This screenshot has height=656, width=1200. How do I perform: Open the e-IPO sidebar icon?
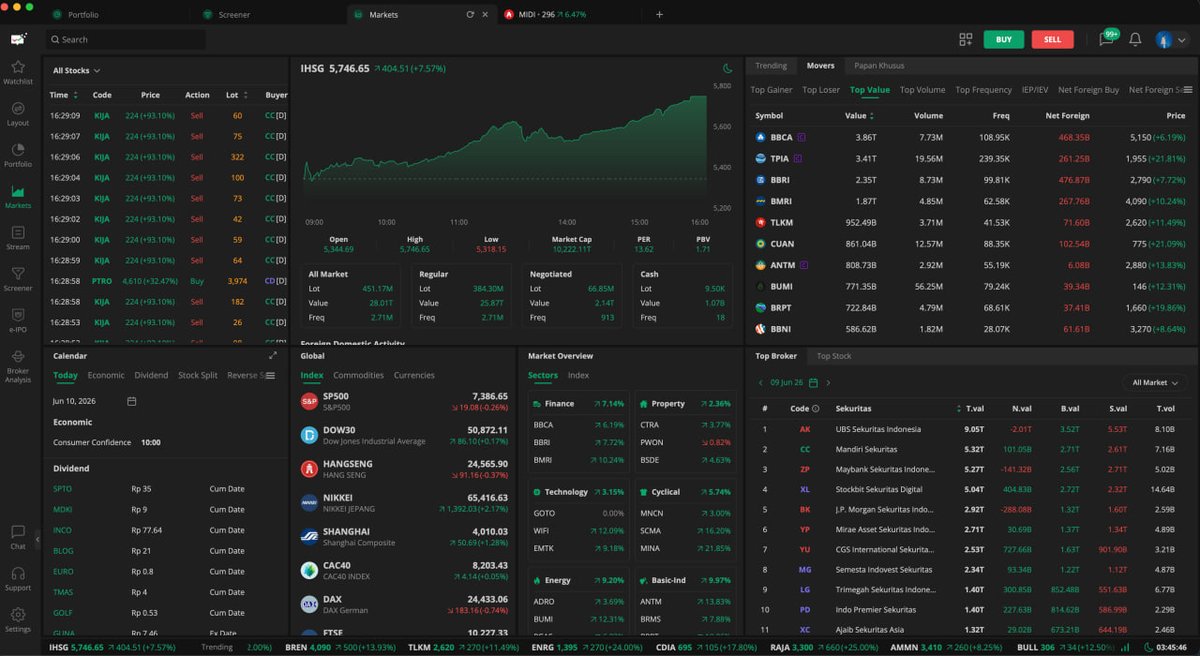(x=18, y=320)
